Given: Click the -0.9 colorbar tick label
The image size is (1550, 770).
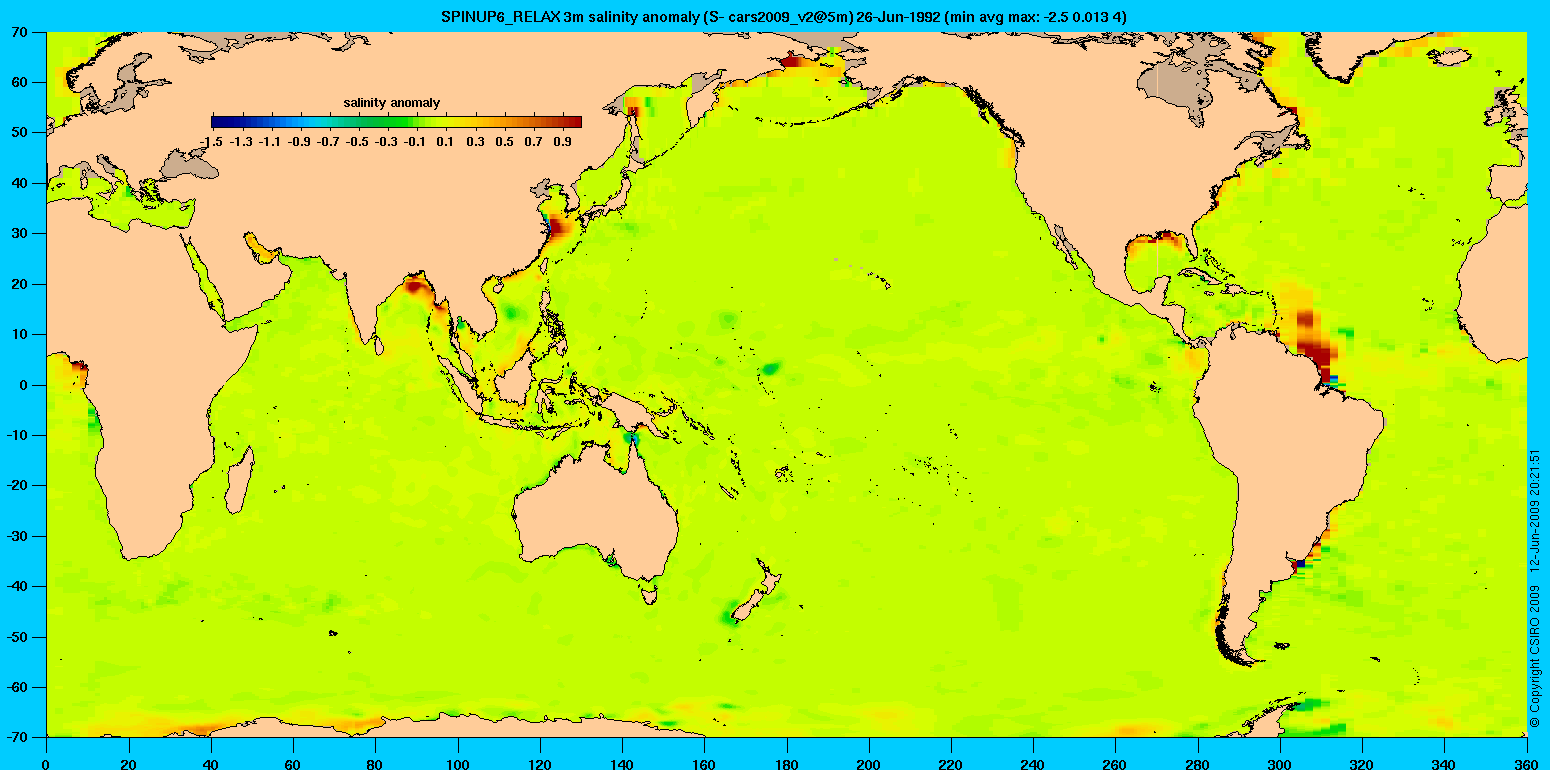Looking at the screenshot, I should point(299,143).
